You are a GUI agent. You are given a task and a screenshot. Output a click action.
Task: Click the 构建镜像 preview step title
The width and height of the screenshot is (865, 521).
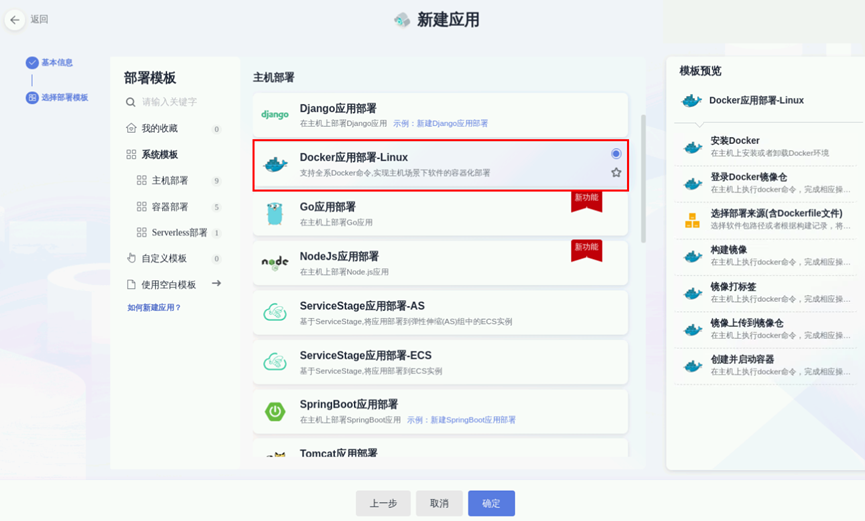pyautogui.click(x=728, y=250)
